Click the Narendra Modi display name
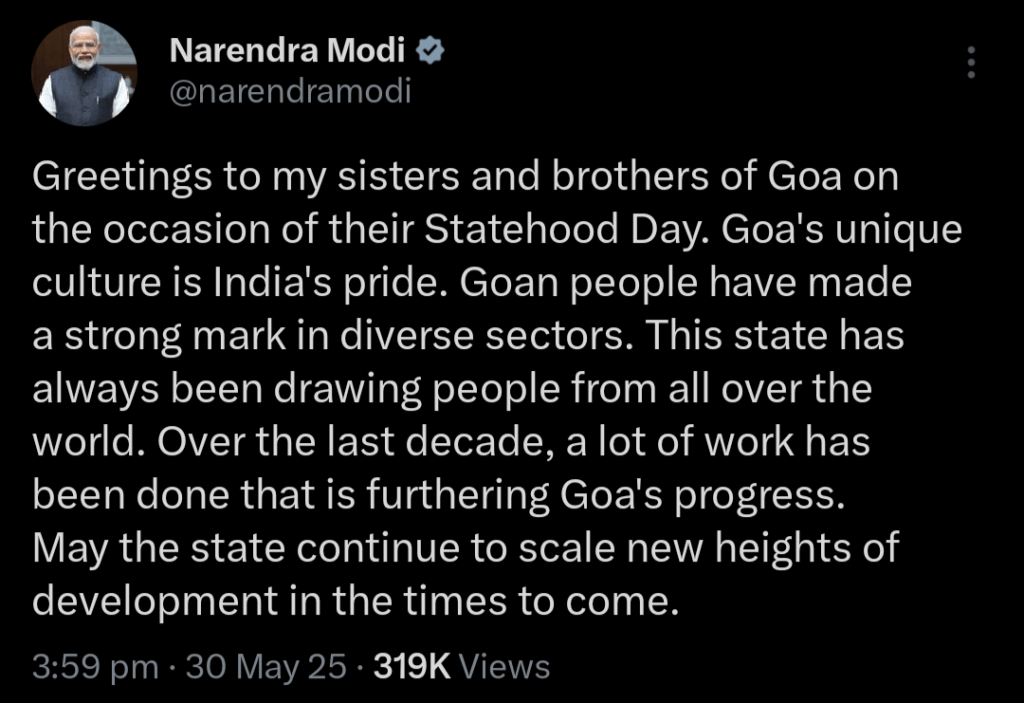Image resolution: width=1024 pixels, height=703 pixels. pyautogui.click(x=287, y=50)
